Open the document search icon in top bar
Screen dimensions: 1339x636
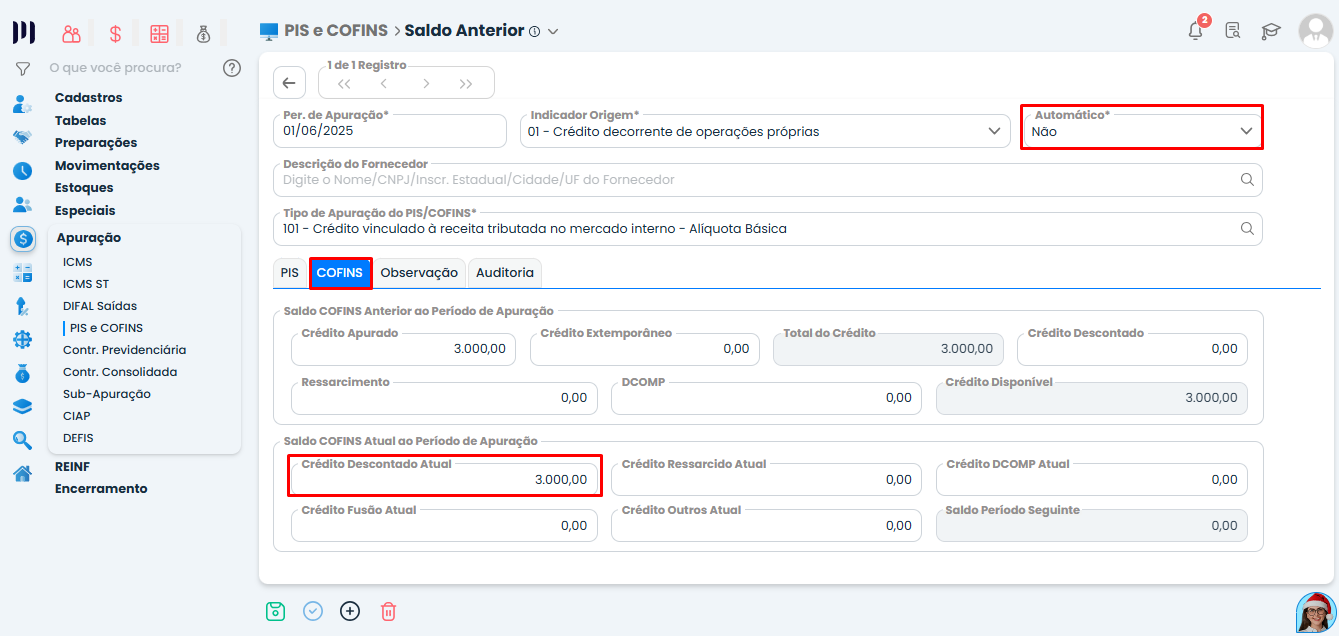point(1232,30)
